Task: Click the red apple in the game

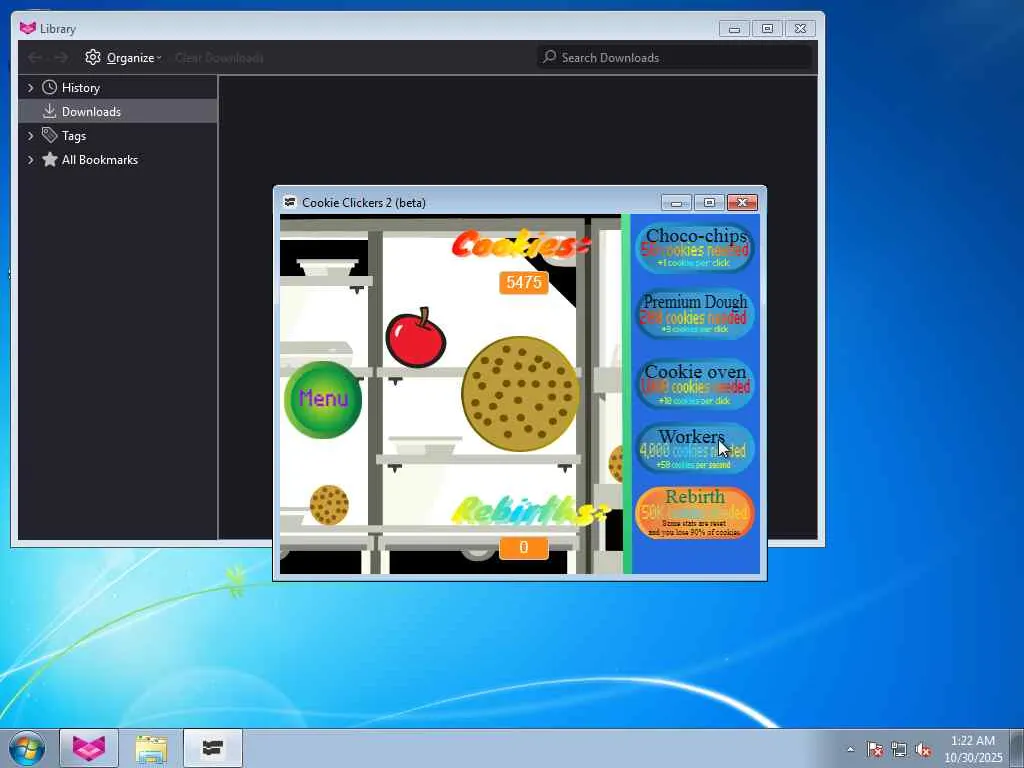Action: click(416, 338)
